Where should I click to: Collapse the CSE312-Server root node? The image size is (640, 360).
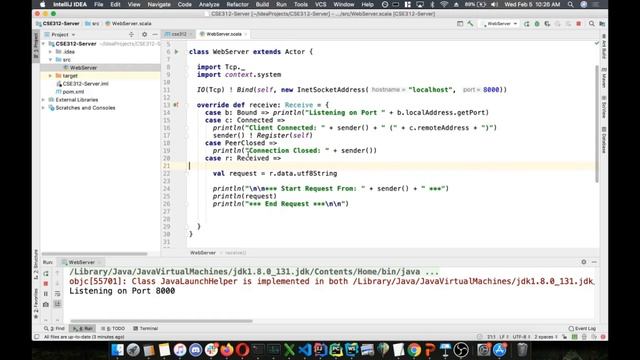tap(44, 44)
